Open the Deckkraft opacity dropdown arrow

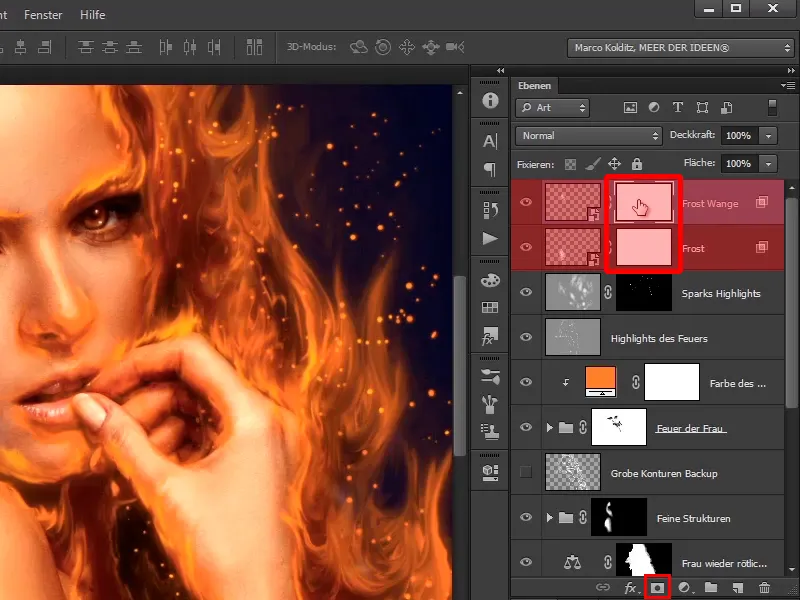(x=768, y=135)
